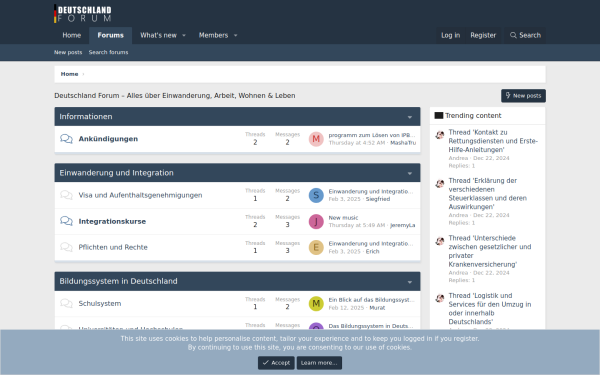Image resolution: width=600 pixels, height=375 pixels.
Task: Open the Members tab
Action: pos(213,35)
